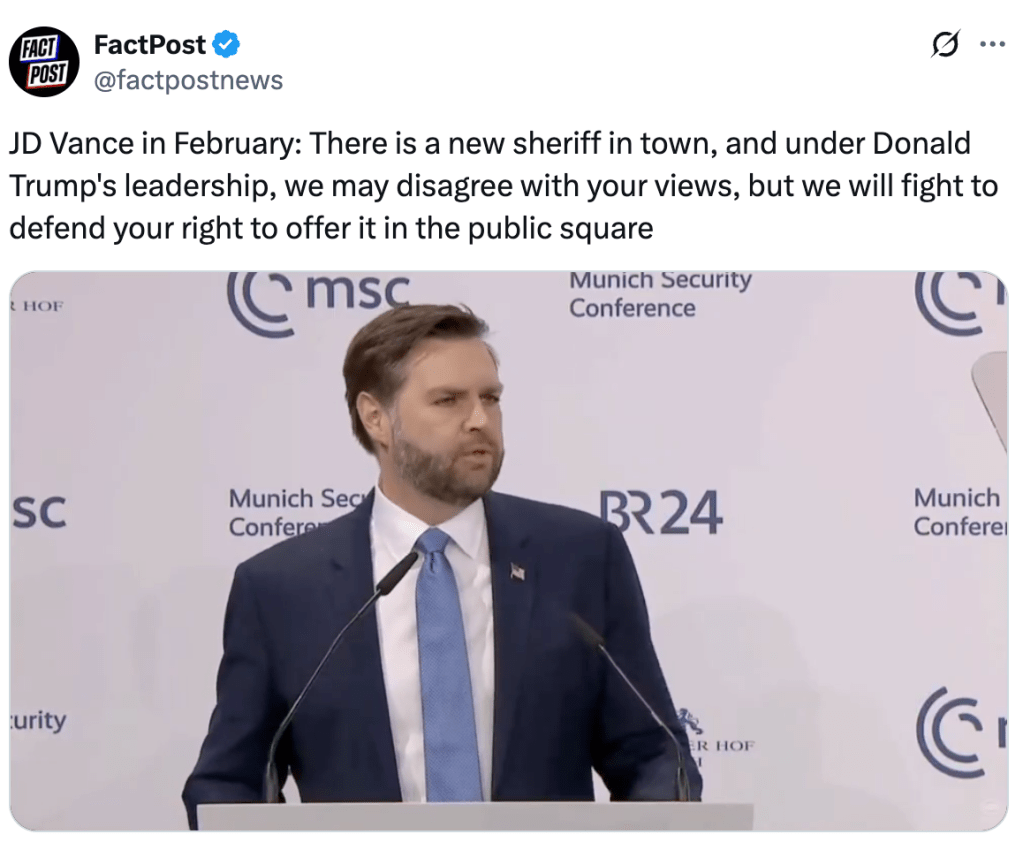Click the blue verified checkmark badge
This screenshot has height=857, width=1023.
226,45
